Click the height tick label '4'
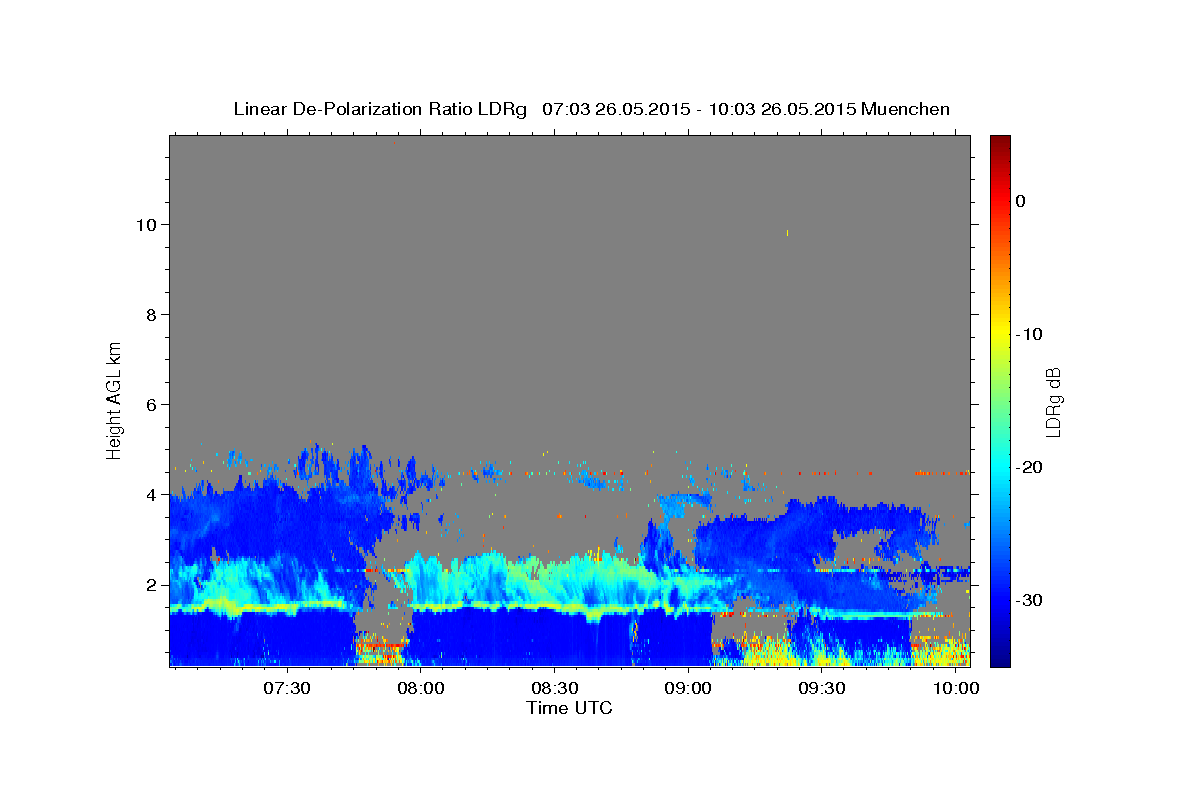This screenshot has width=1200, height=800. click(153, 494)
